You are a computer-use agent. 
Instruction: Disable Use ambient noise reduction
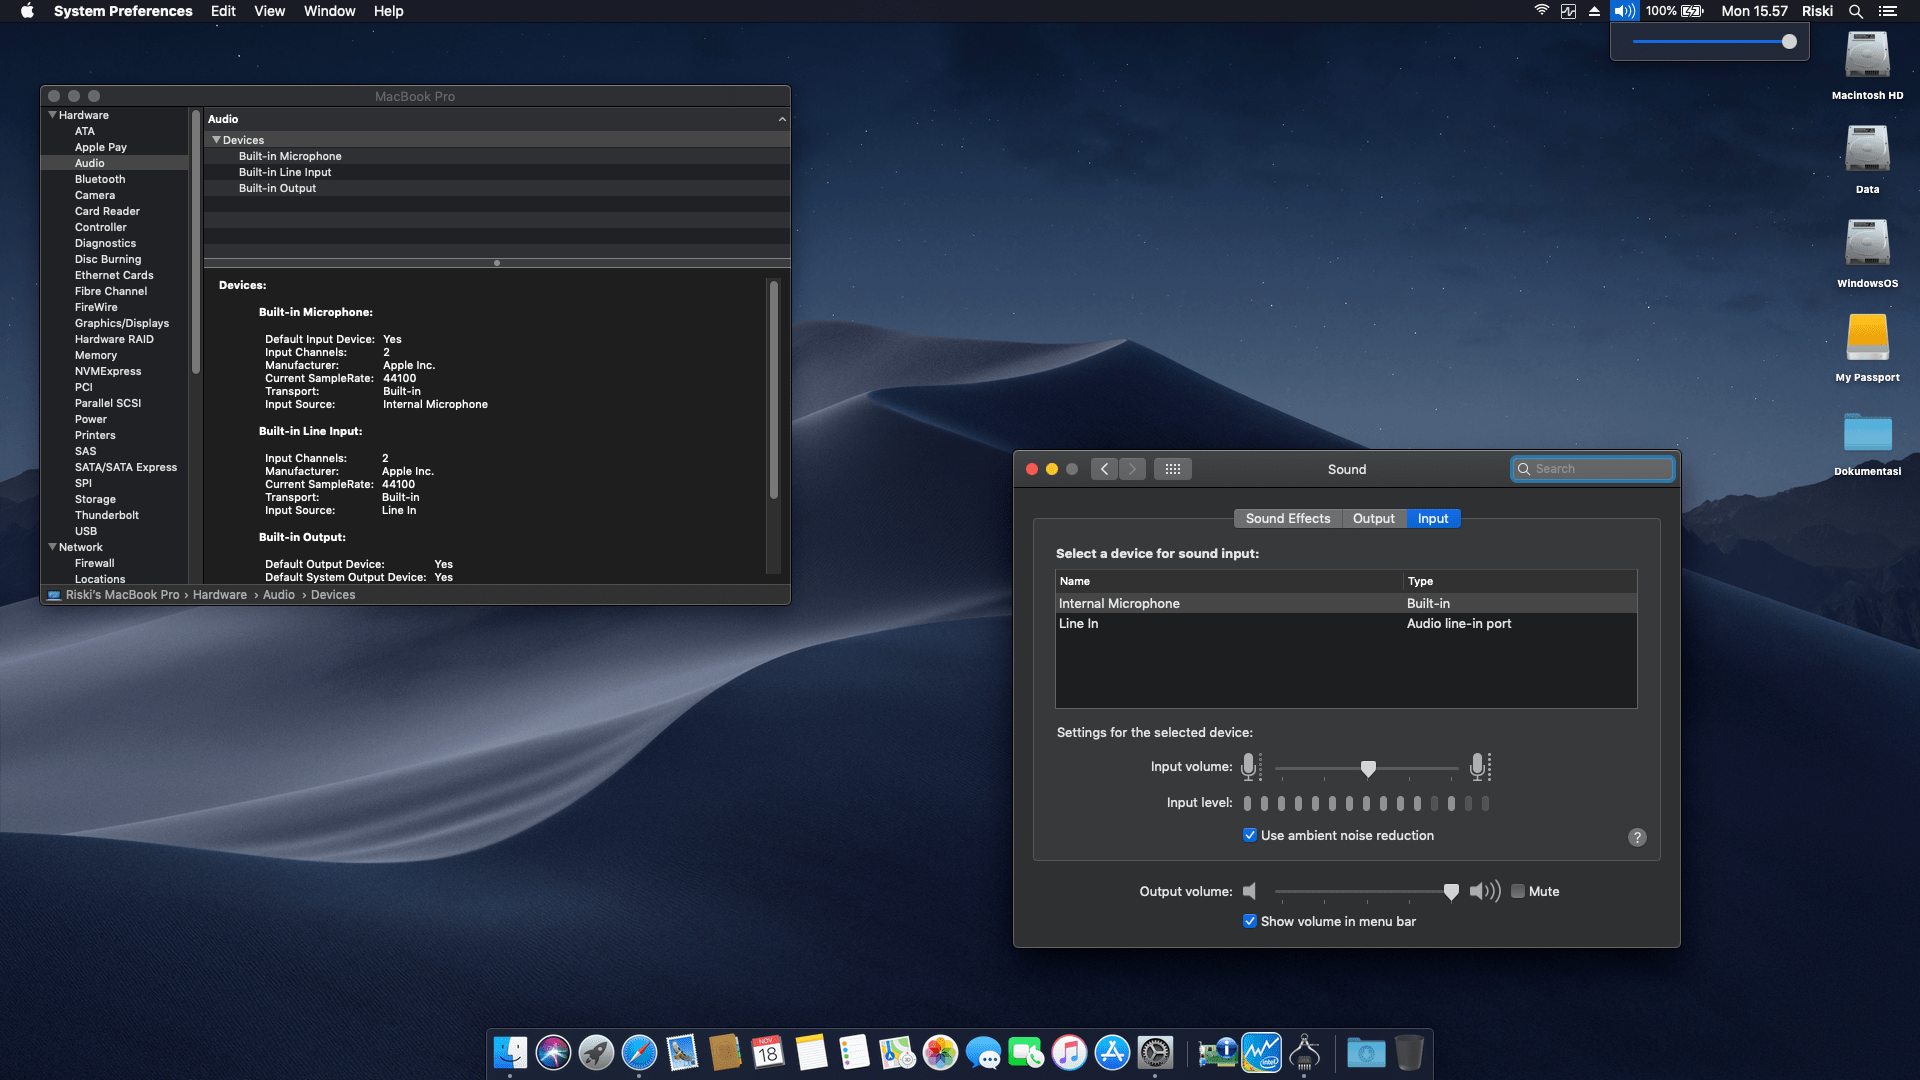(1250, 835)
